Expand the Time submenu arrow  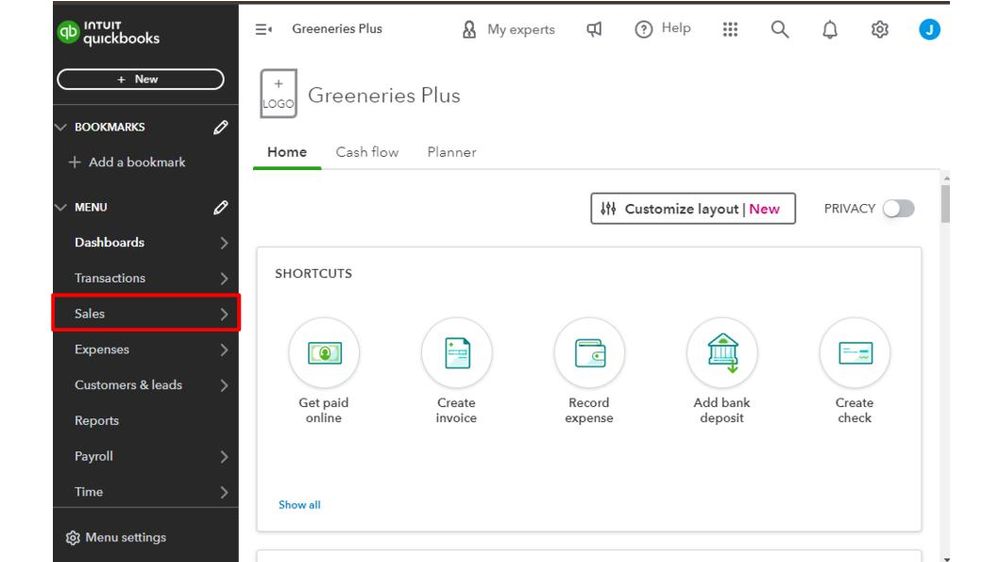click(224, 493)
